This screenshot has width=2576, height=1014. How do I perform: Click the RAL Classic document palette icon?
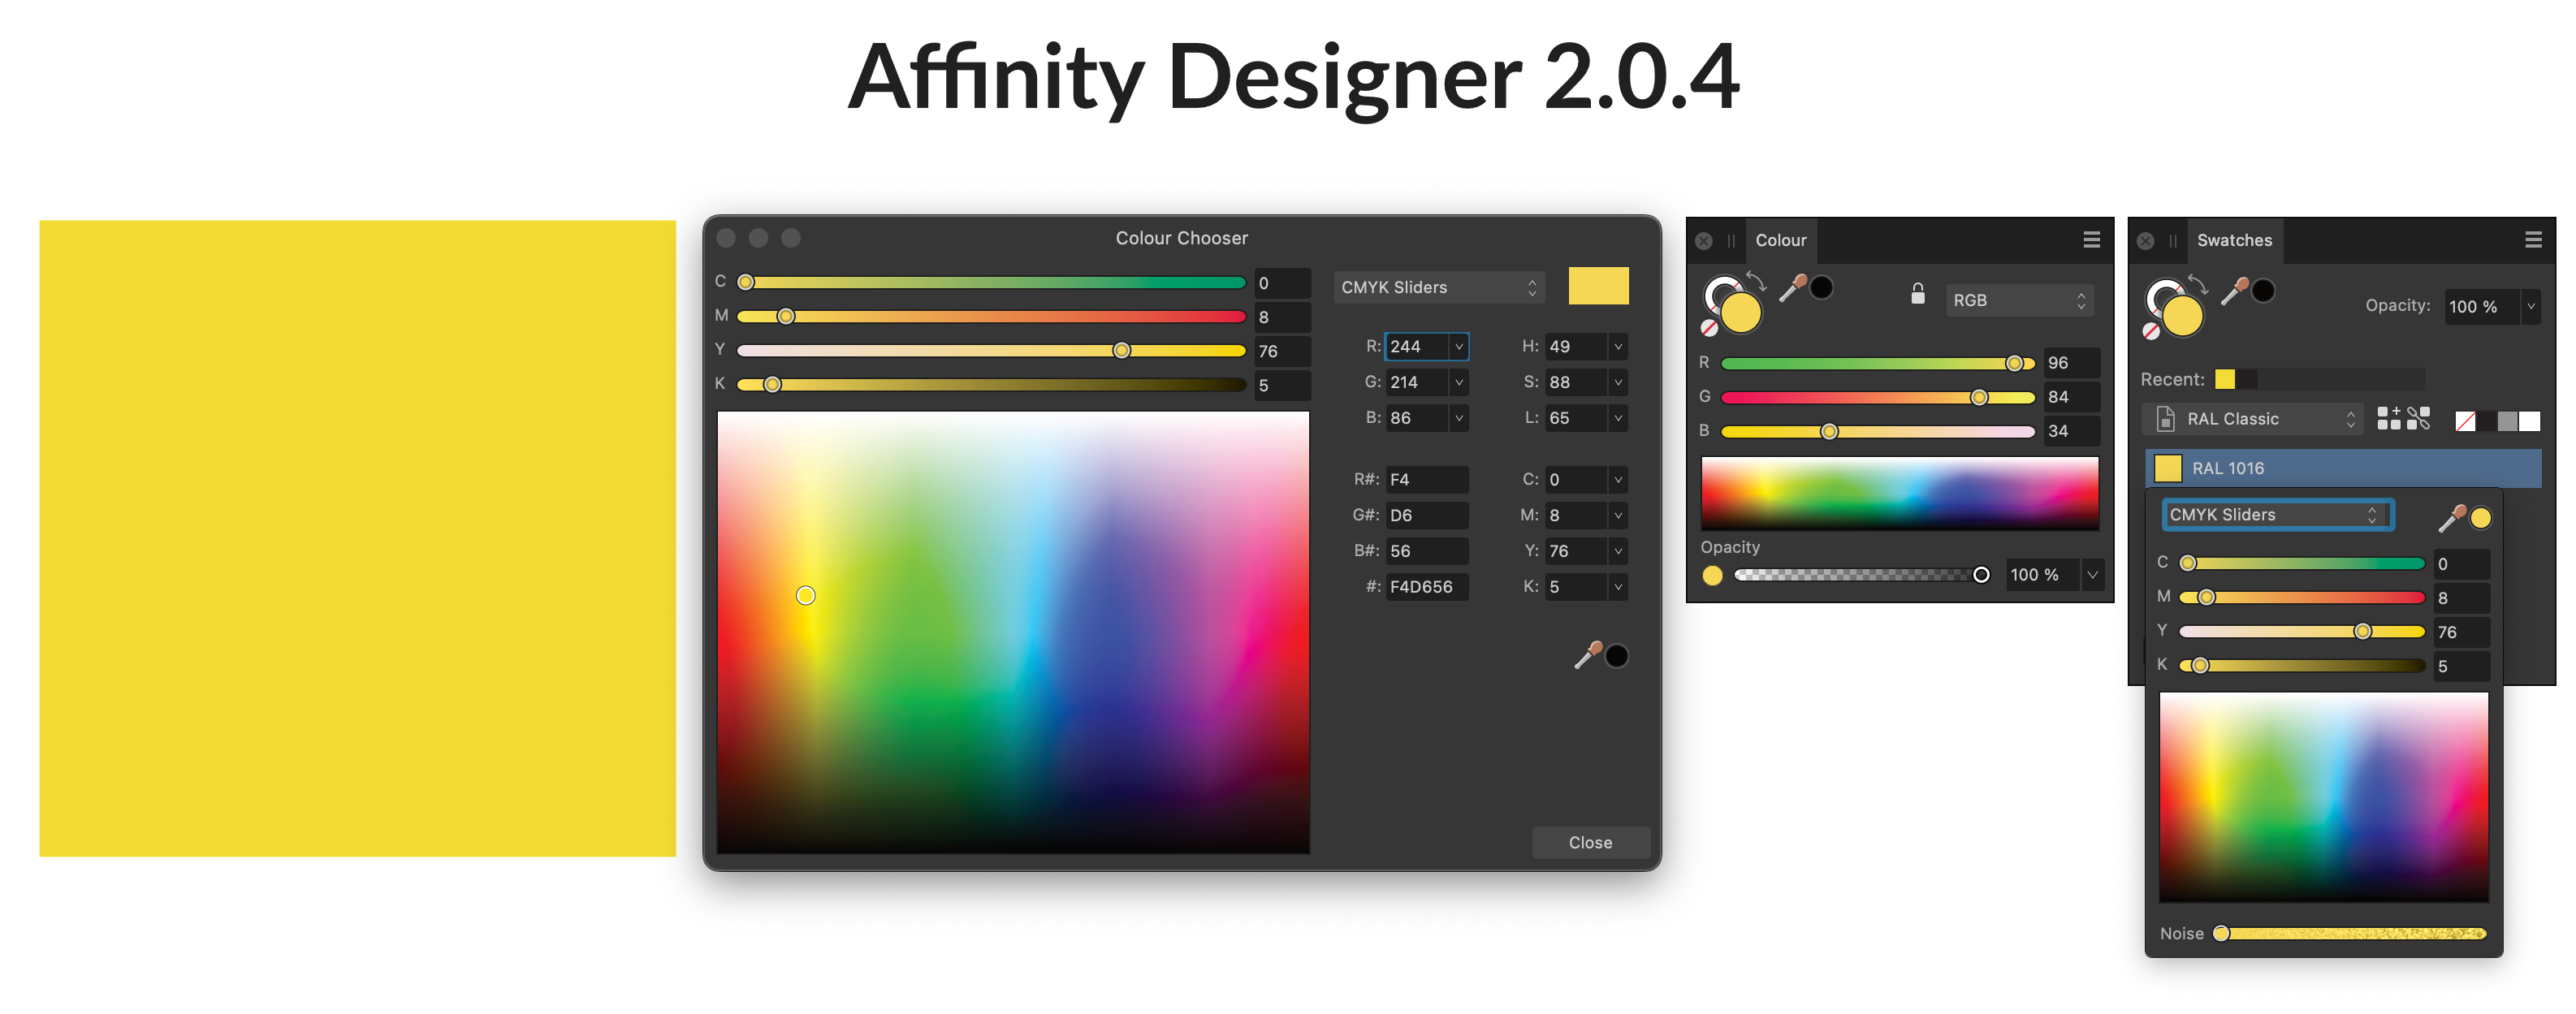point(2166,419)
